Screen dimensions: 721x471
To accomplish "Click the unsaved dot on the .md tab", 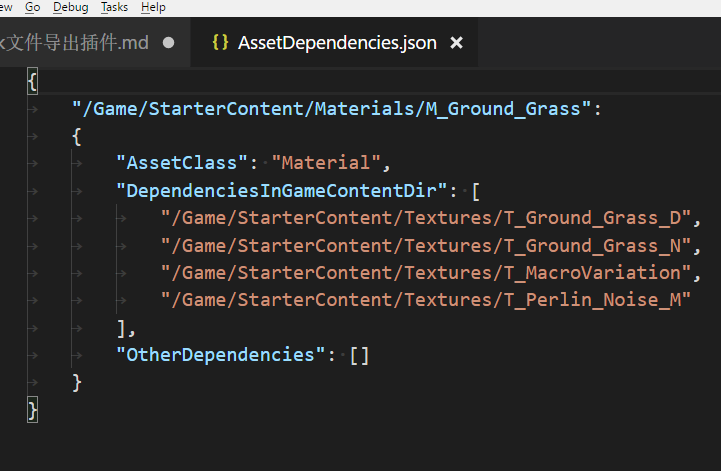I will point(168,43).
